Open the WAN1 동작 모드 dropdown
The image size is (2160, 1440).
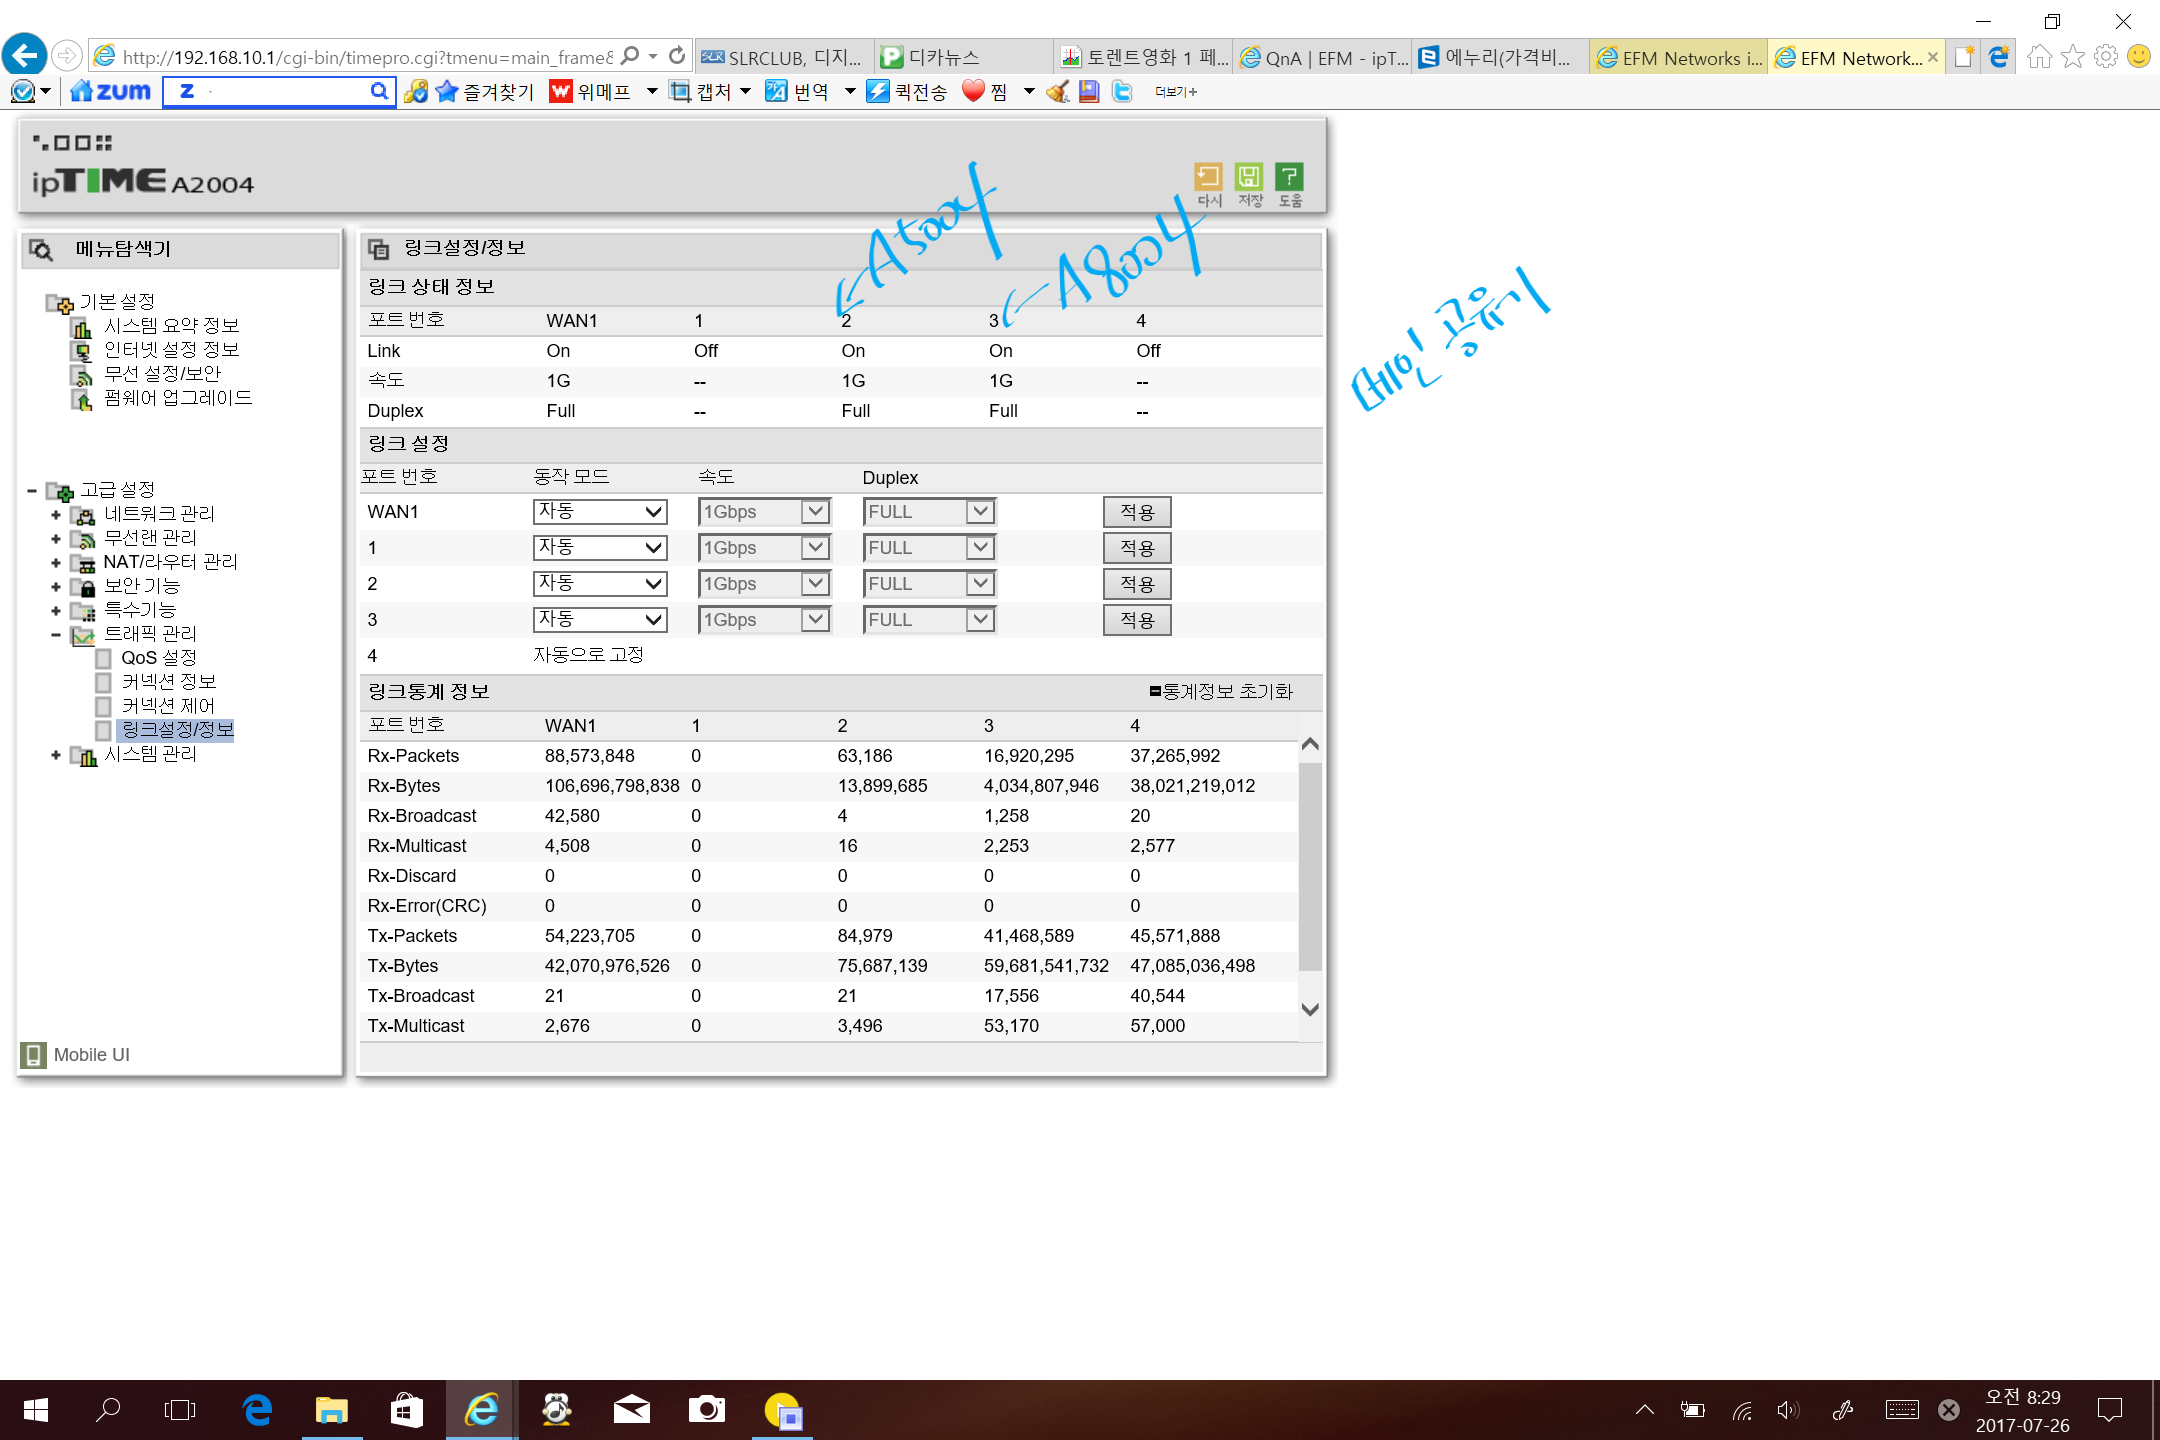point(599,512)
